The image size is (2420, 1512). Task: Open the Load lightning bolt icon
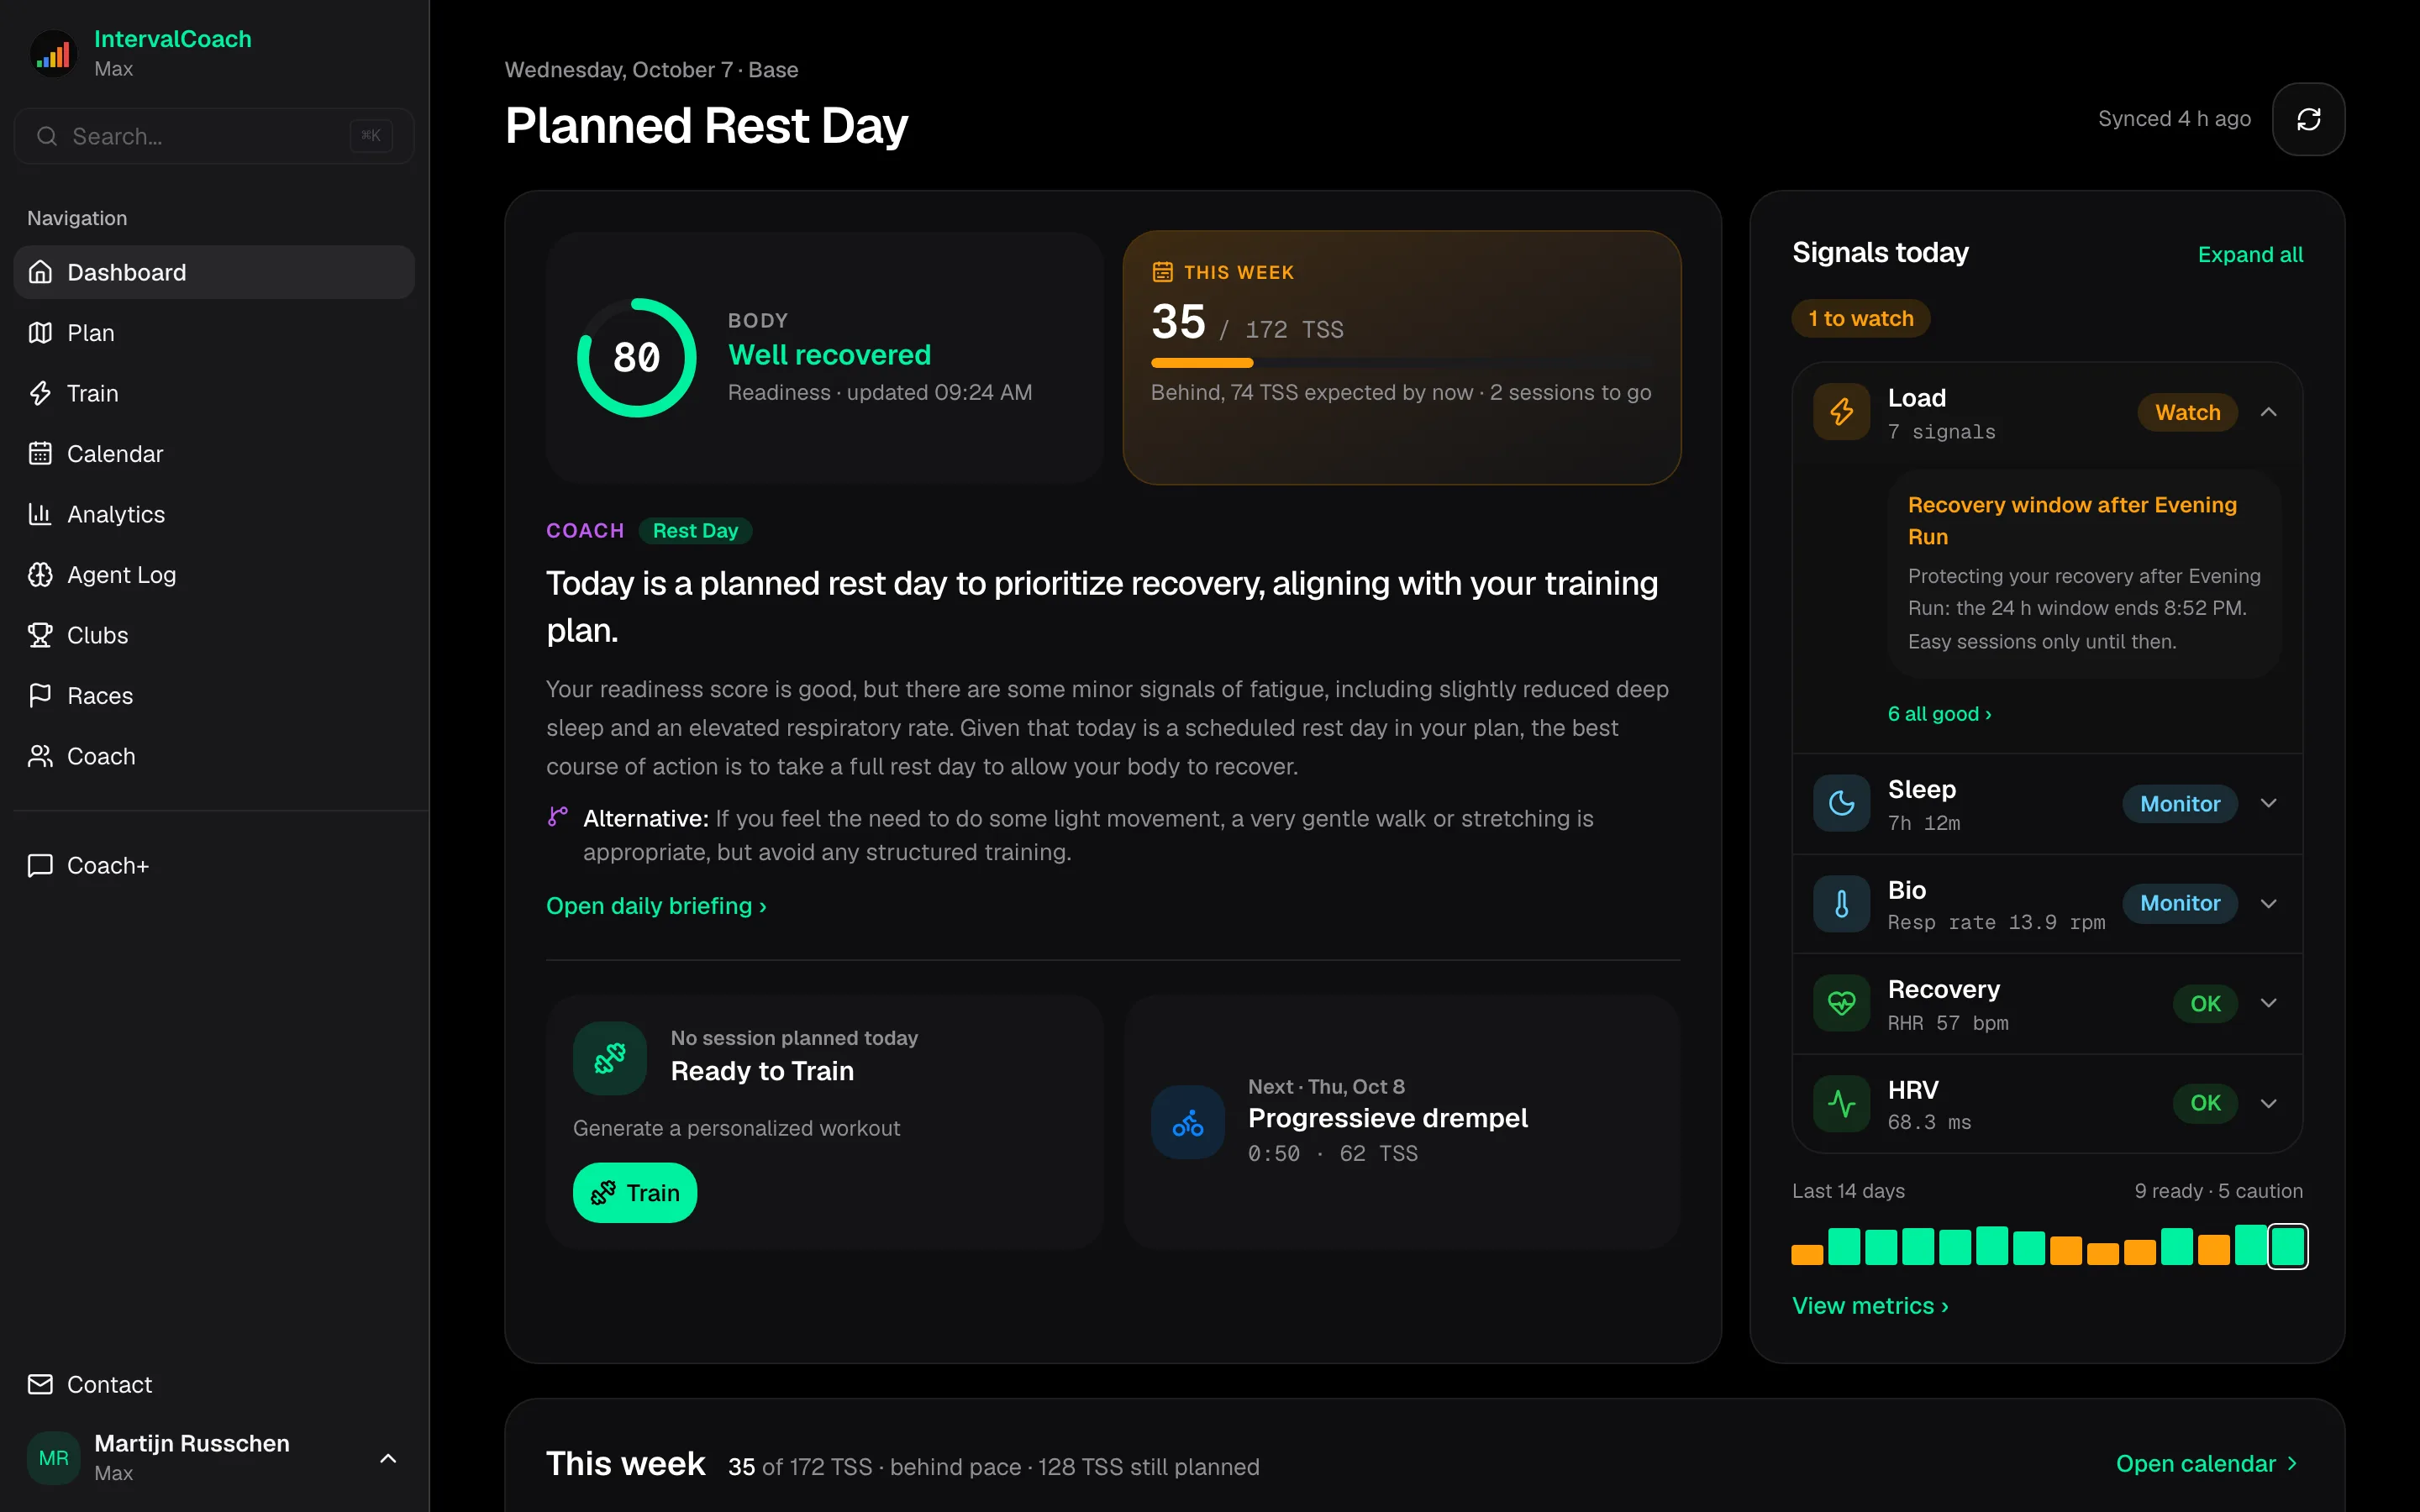coord(1841,412)
